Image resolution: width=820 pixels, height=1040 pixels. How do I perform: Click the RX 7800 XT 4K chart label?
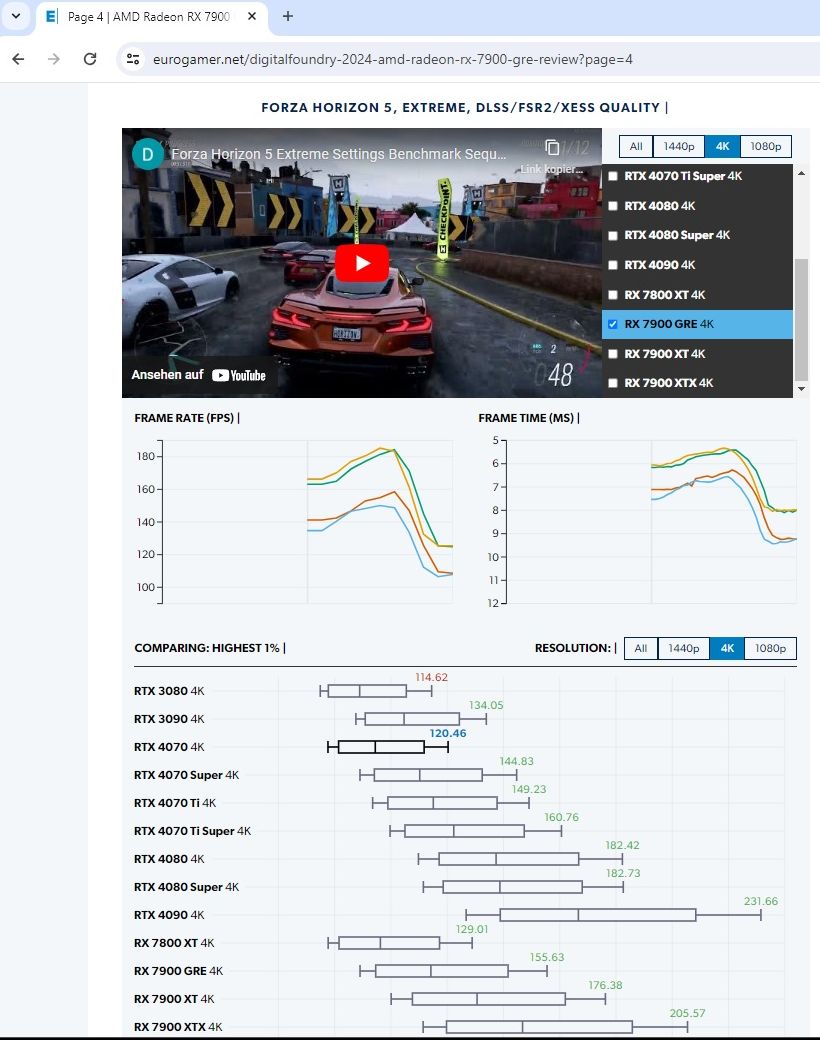point(174,943)
